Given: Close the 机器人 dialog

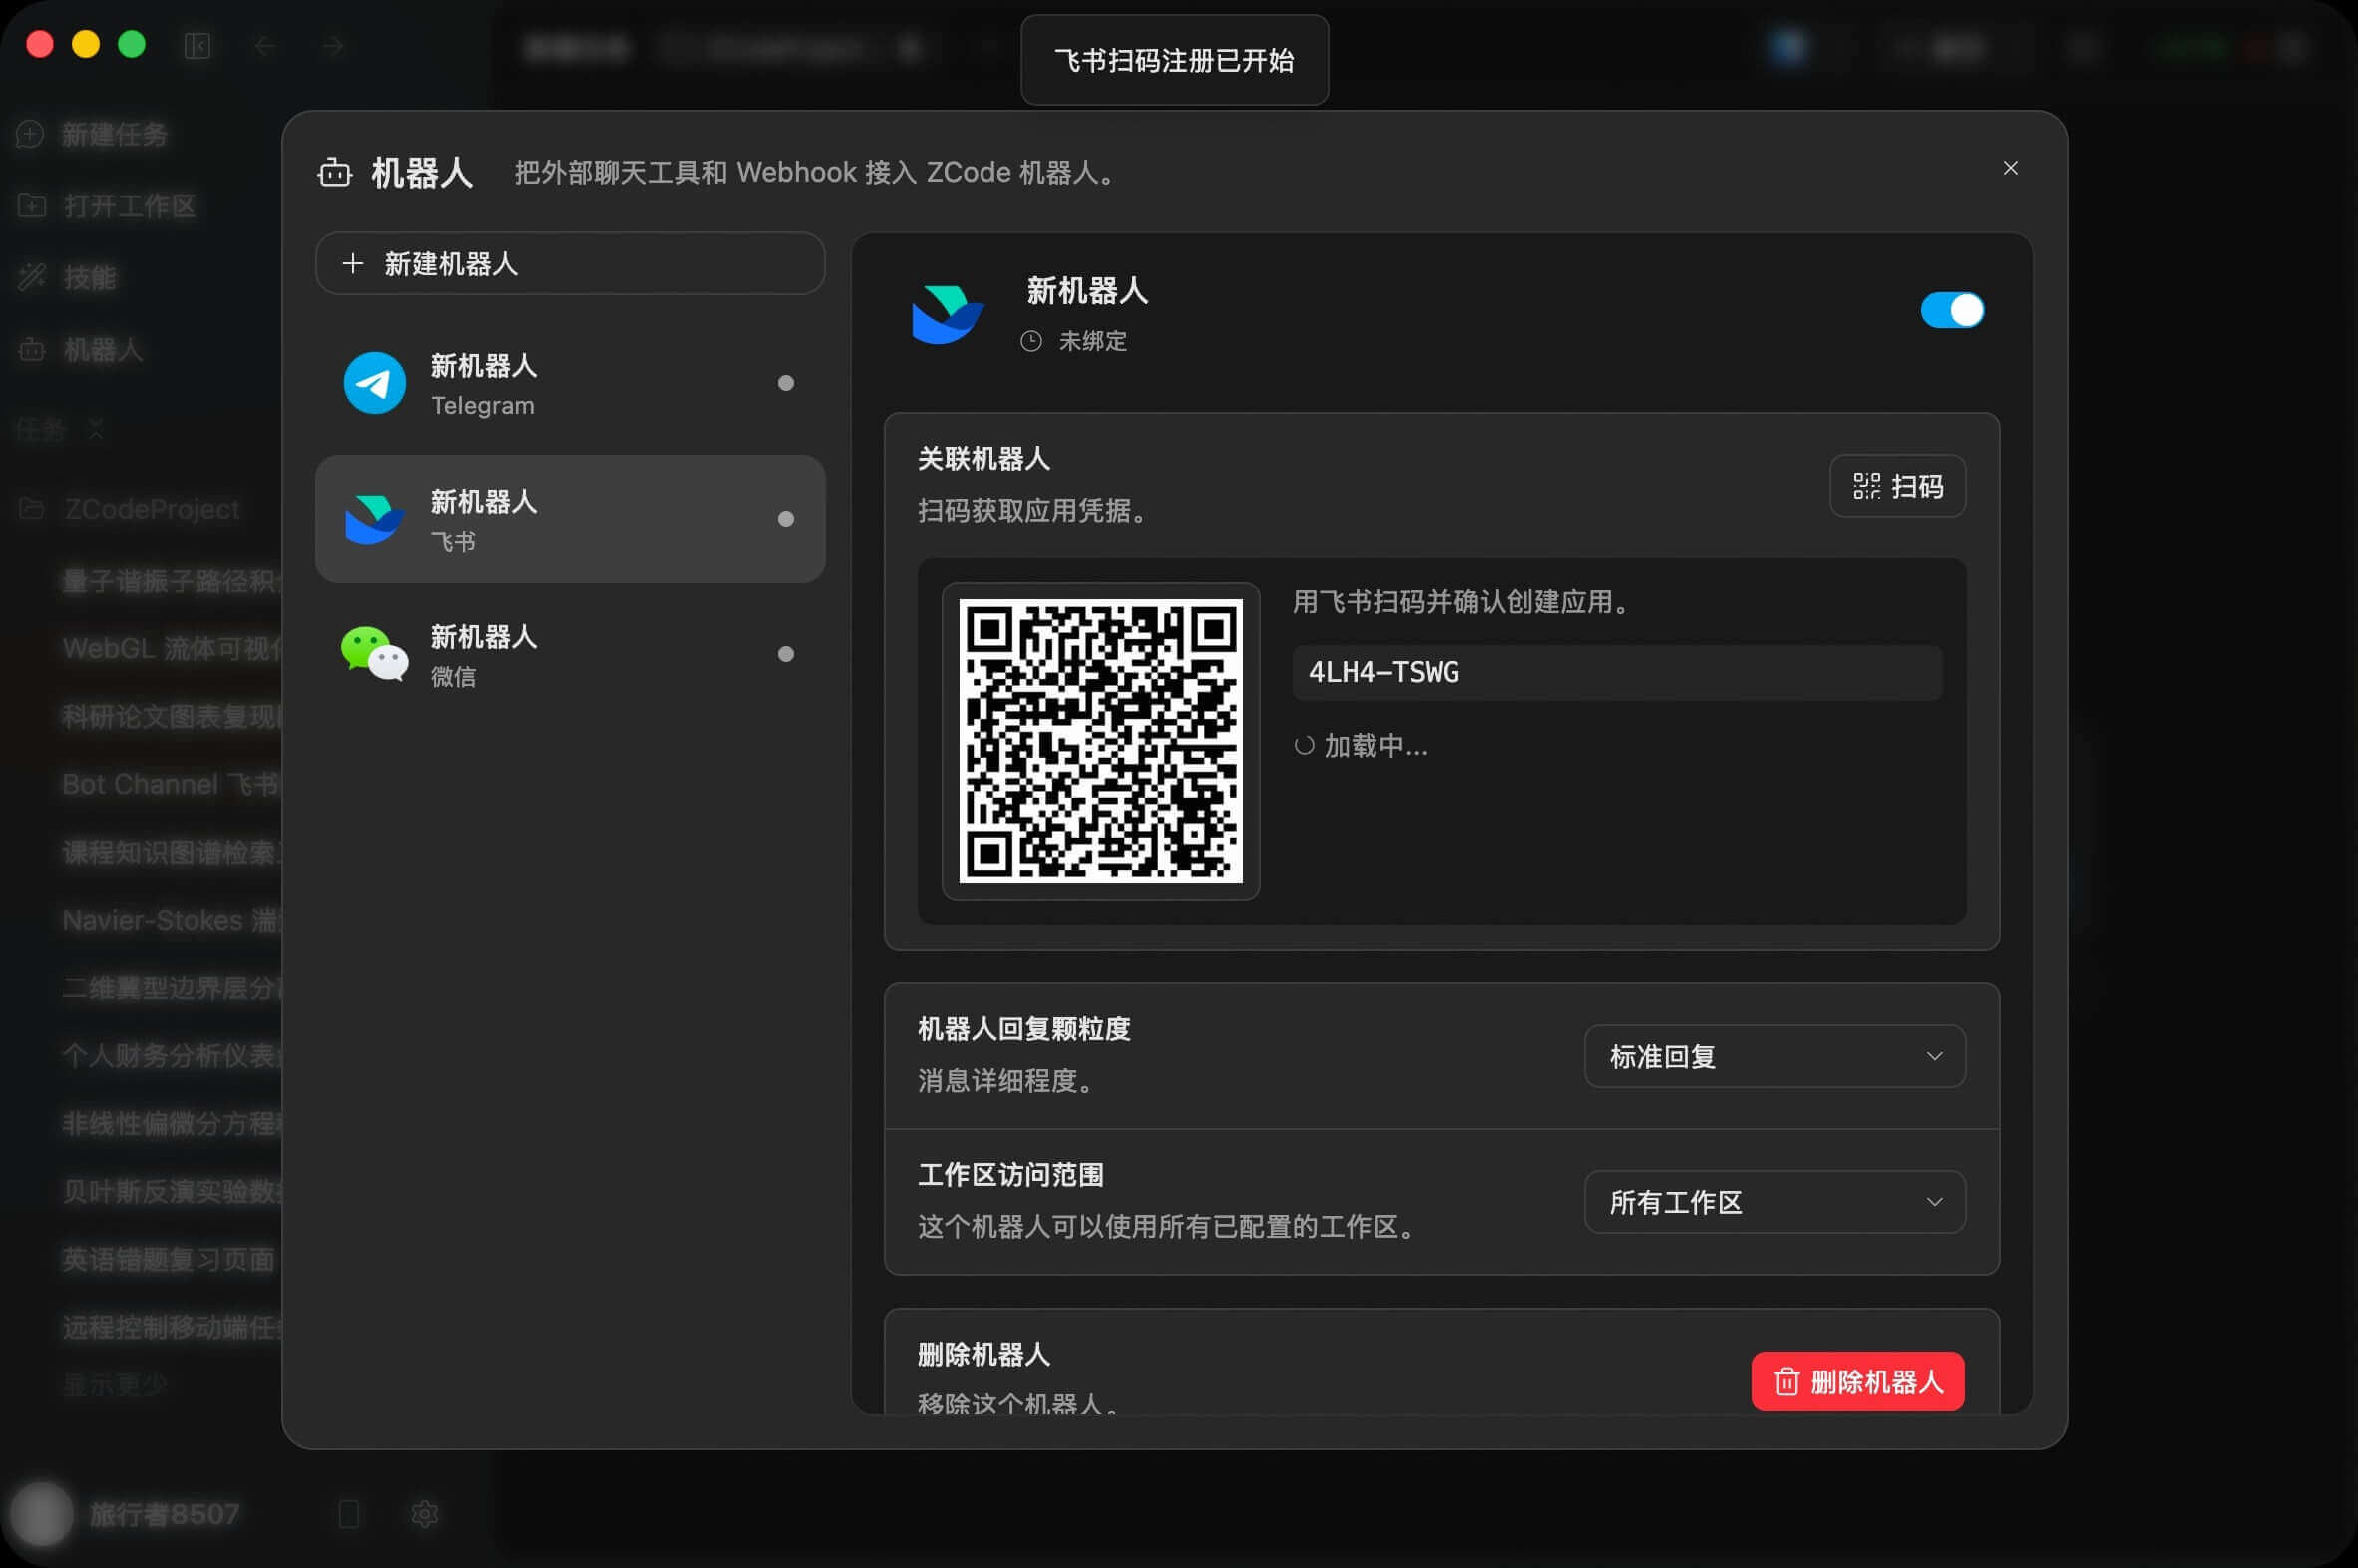Looking at the screenshot, I should pos(2010,168).
